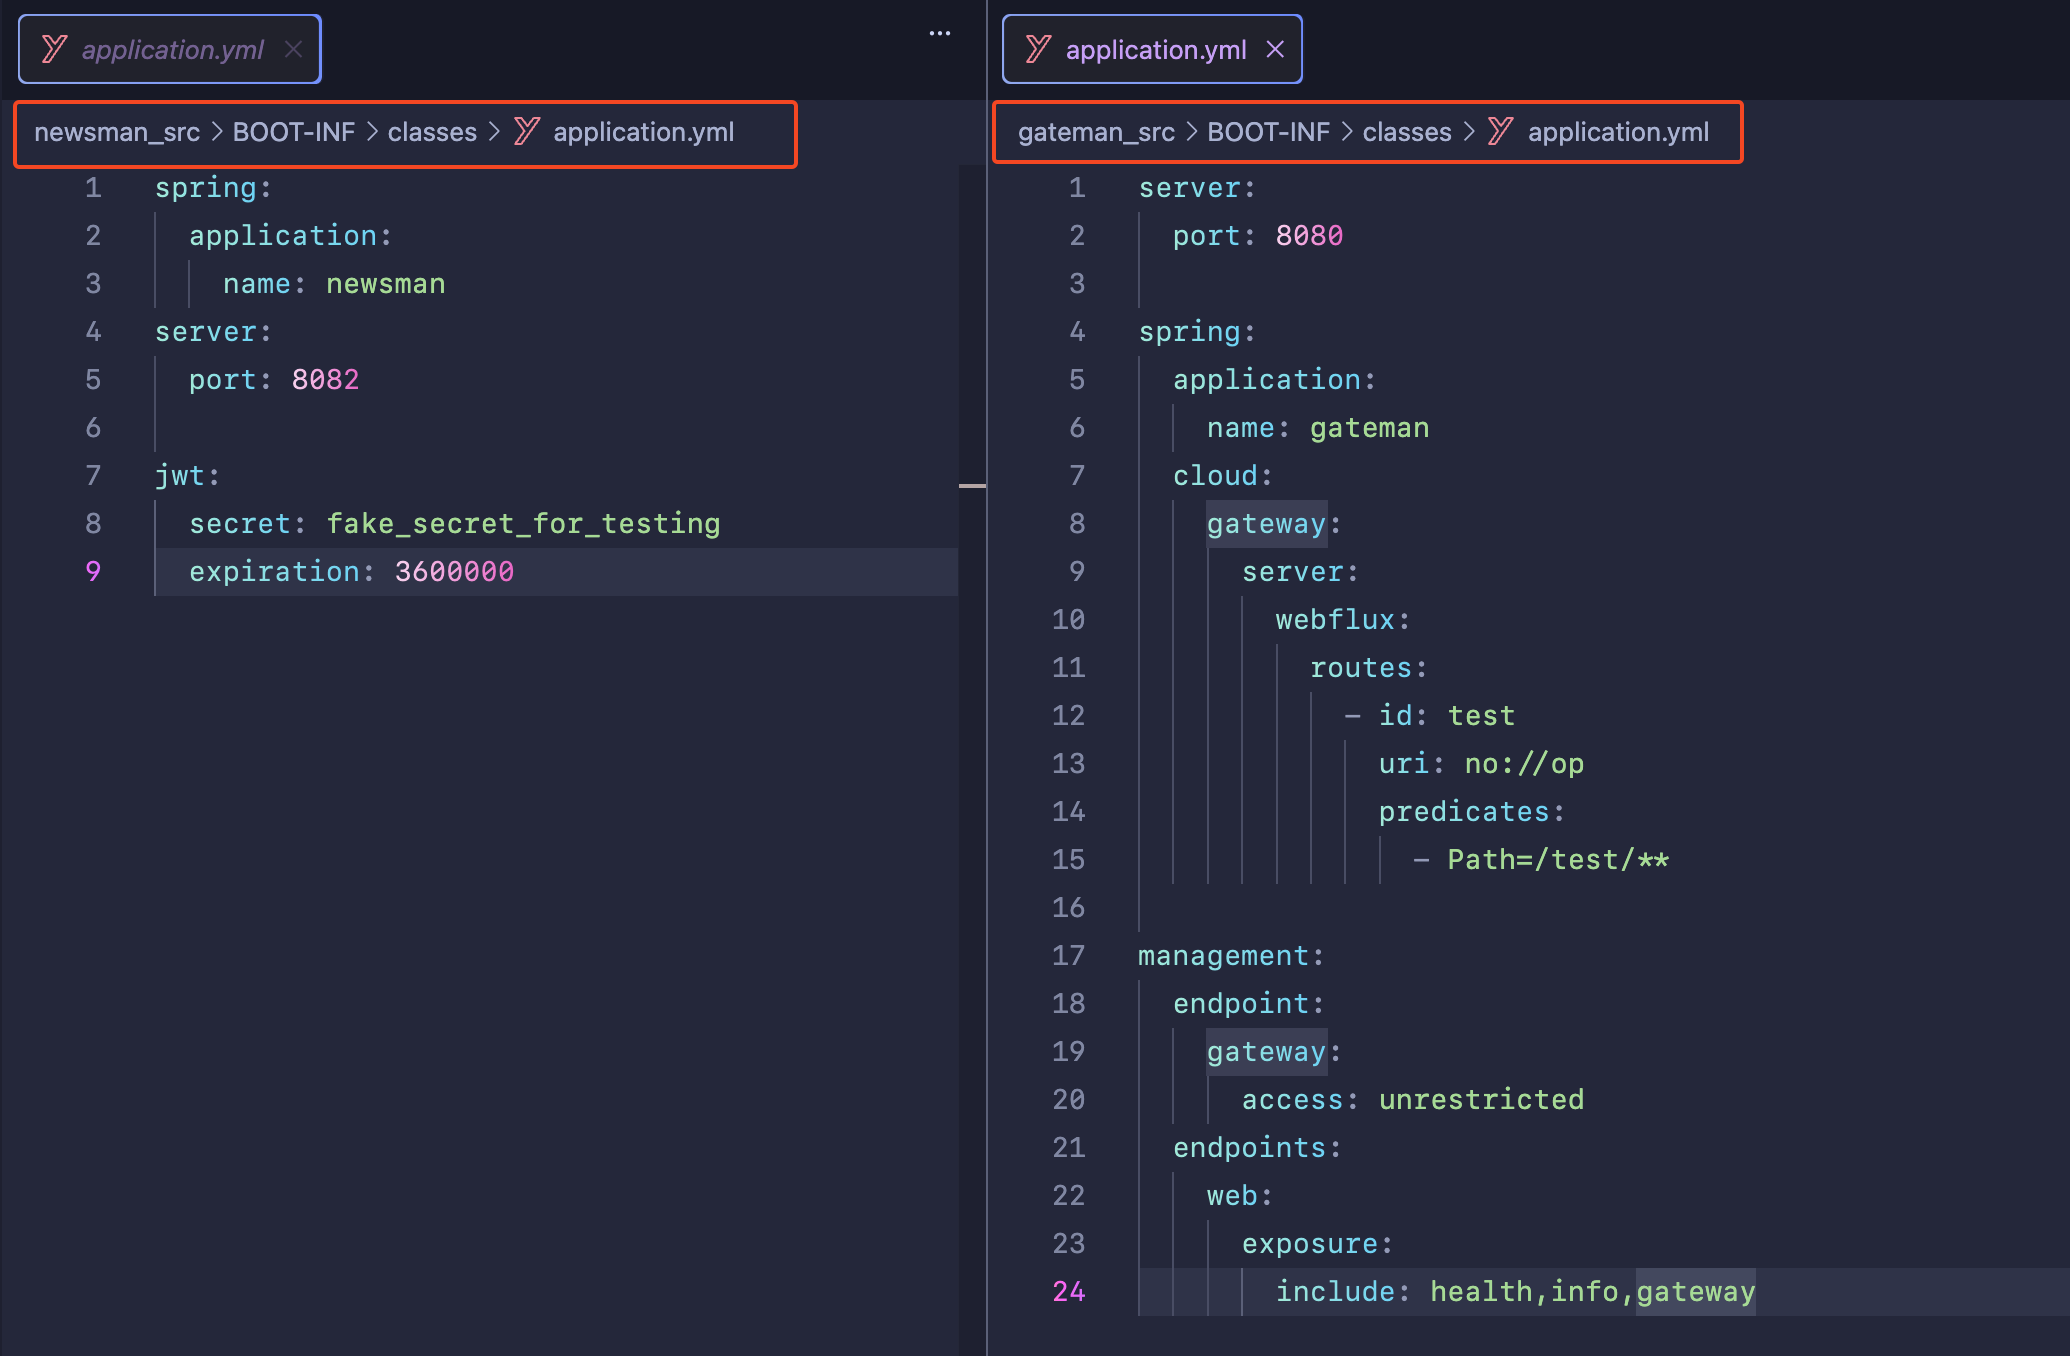The height and width of the screenshot is (1356, 2070).
Task: Expand BOOT-INF breadcrumb in left editor
Action: click(293, 132)
